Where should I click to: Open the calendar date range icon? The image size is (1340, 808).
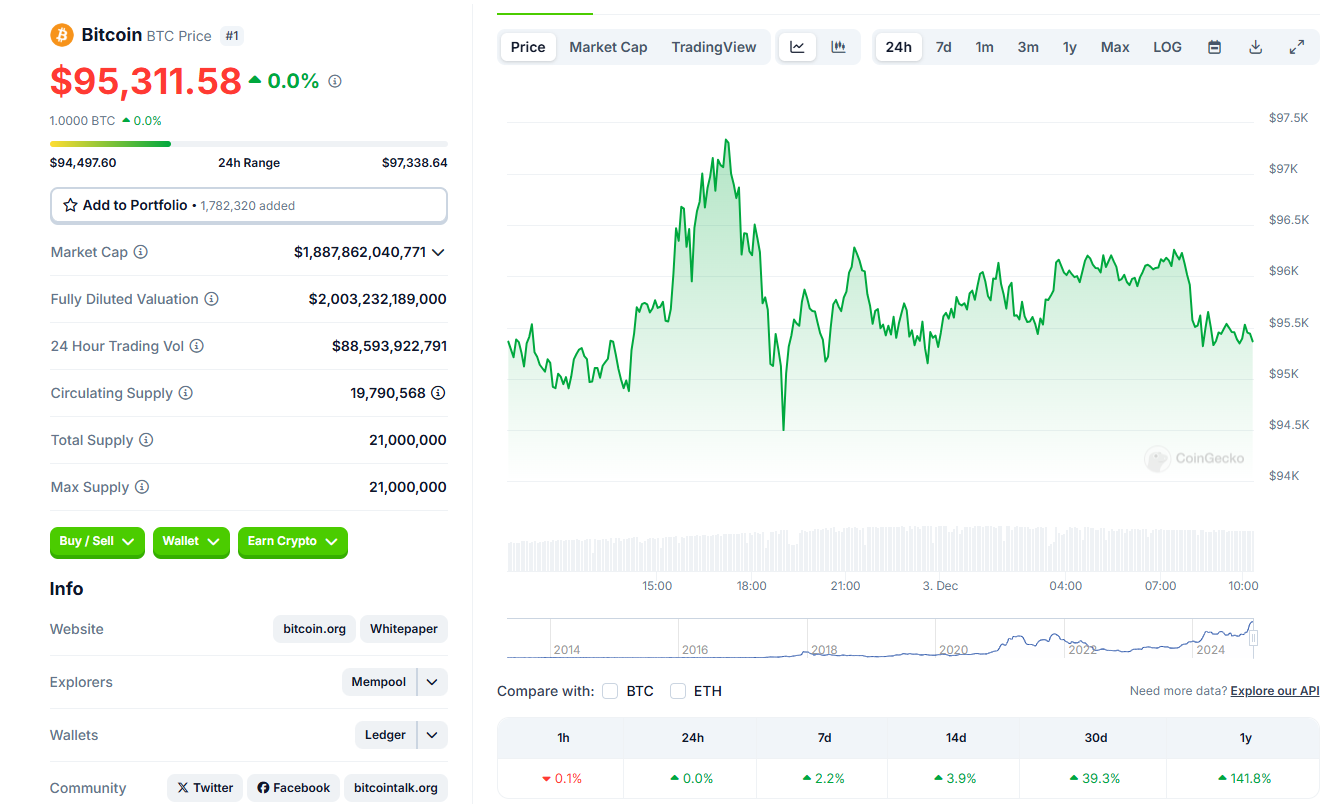point(1214,47)
